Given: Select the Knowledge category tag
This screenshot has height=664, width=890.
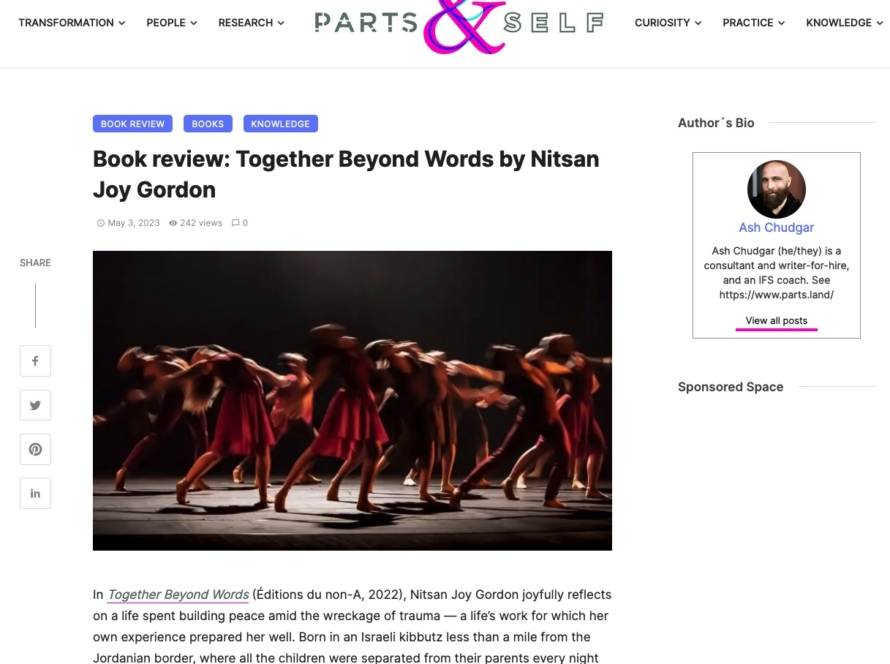Looking at the screenshot, I should point(280,124).
